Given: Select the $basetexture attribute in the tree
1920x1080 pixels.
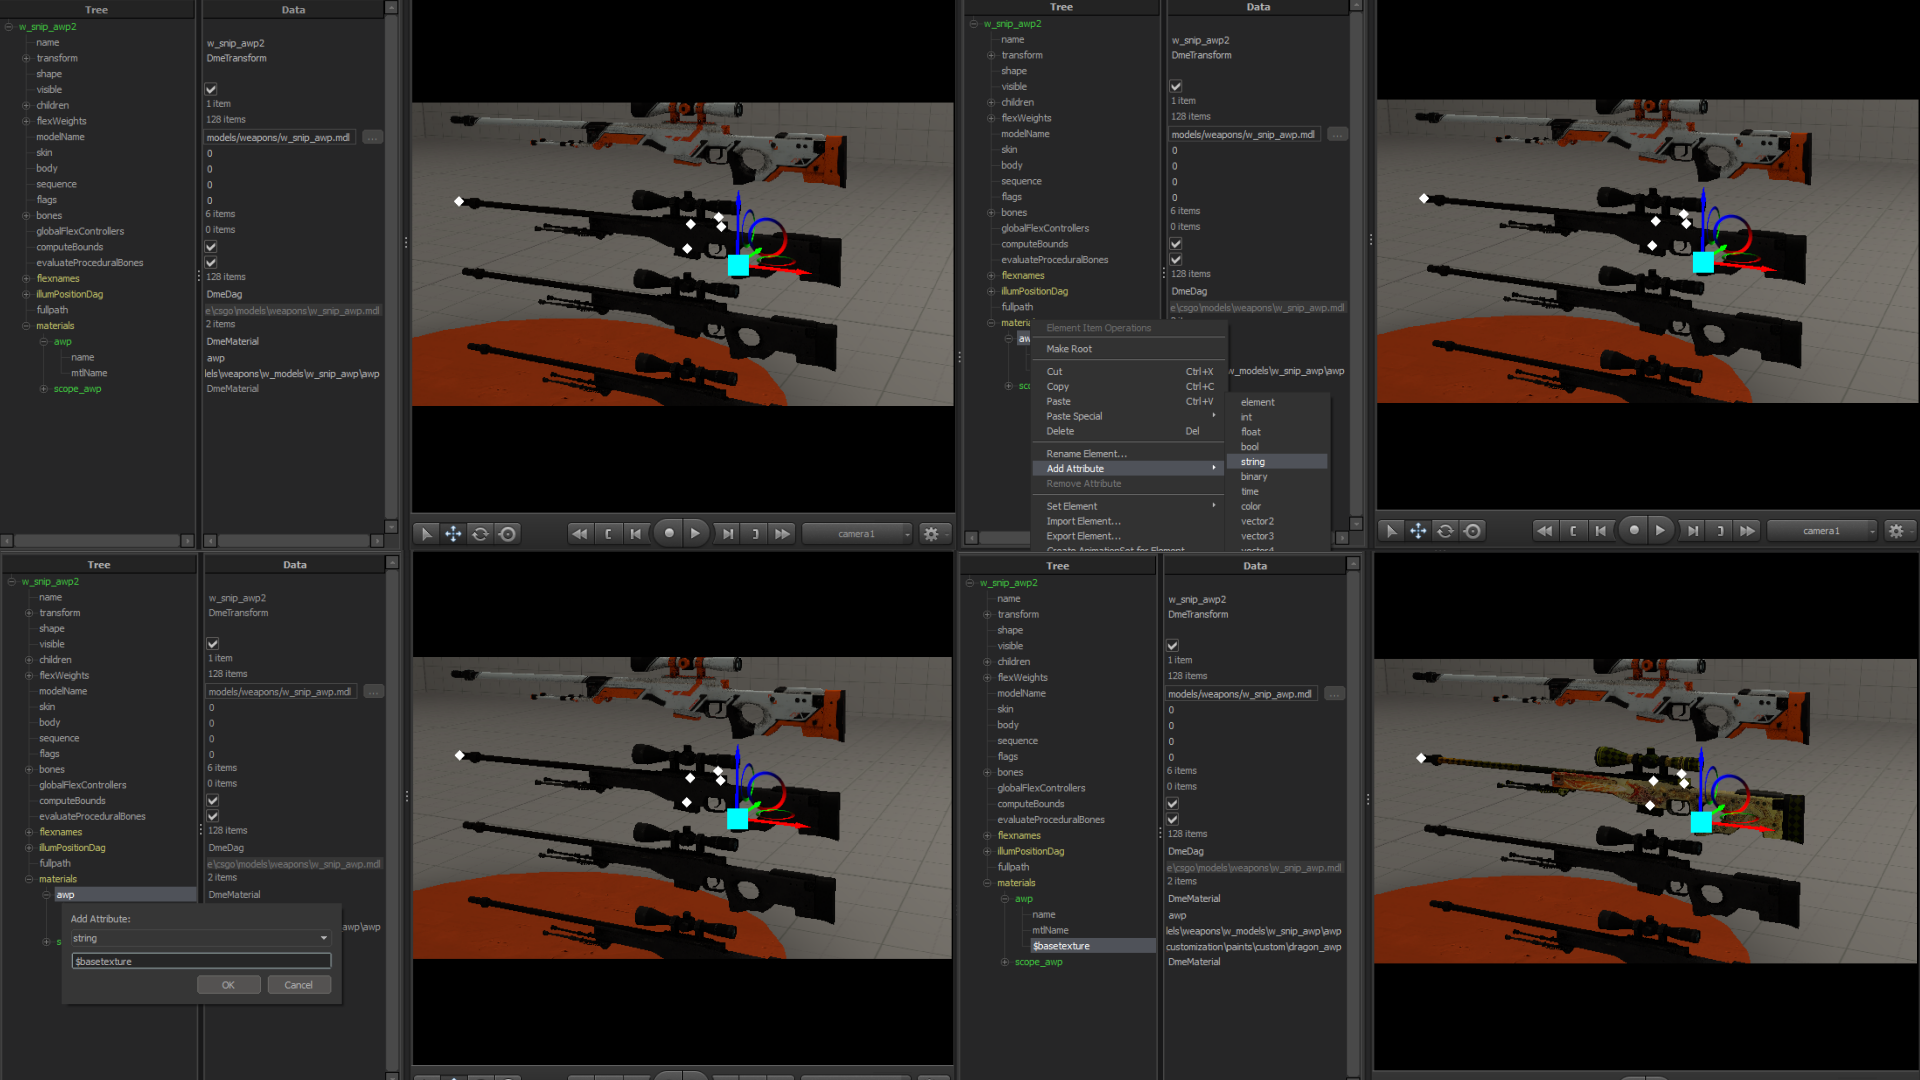Looking at the screenshot, I should 1061,946.
